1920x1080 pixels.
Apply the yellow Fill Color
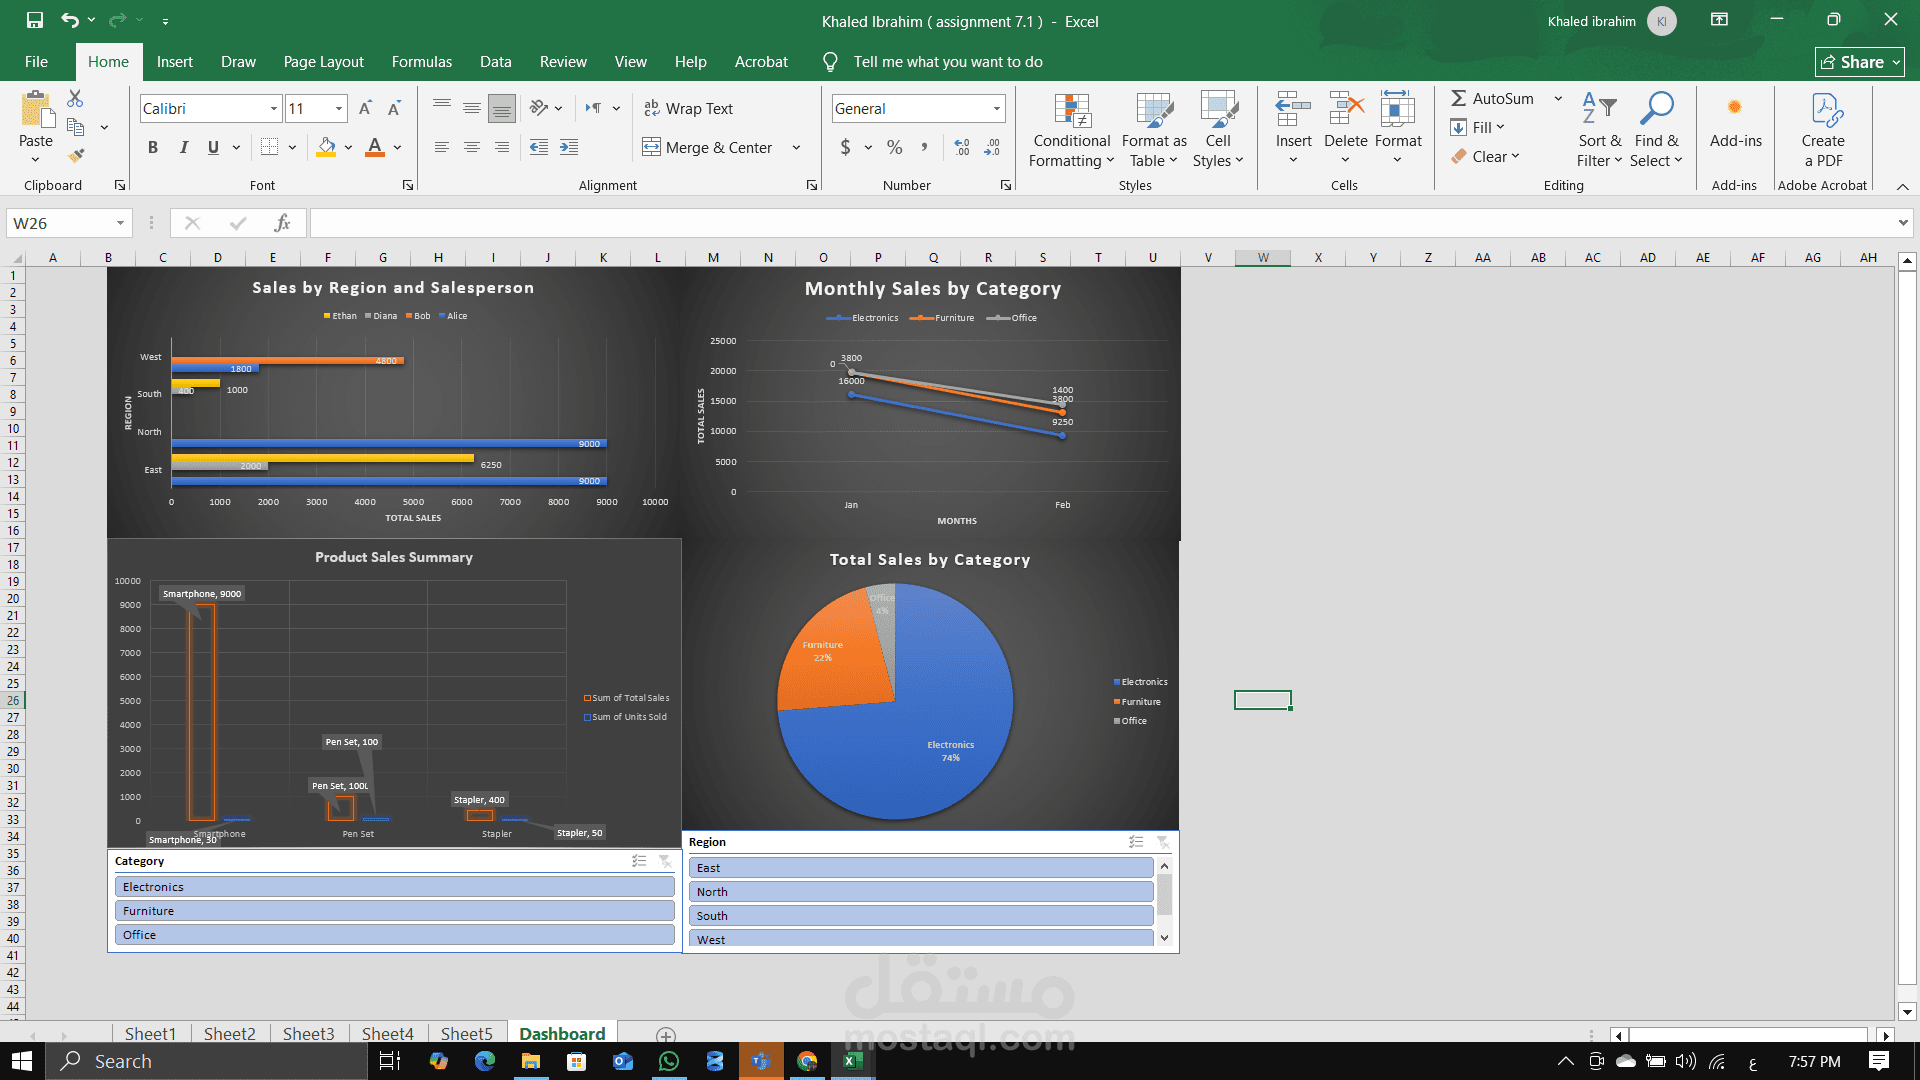point(326,147)
